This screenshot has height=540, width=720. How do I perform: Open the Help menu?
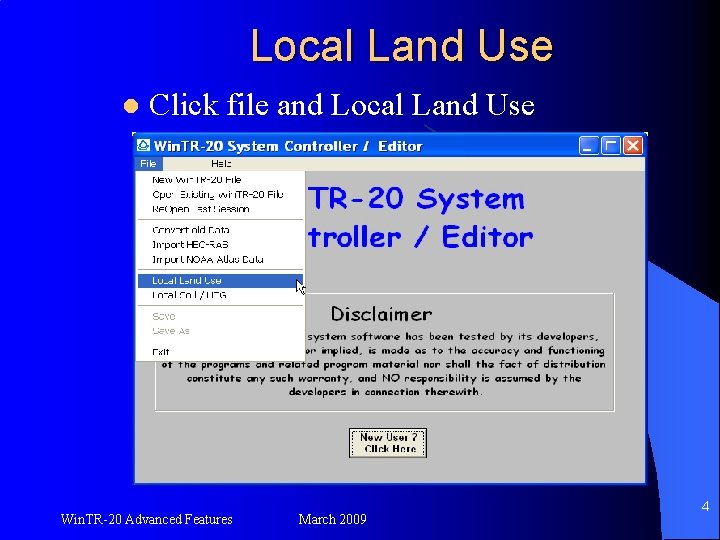click(x=221, y=163)
